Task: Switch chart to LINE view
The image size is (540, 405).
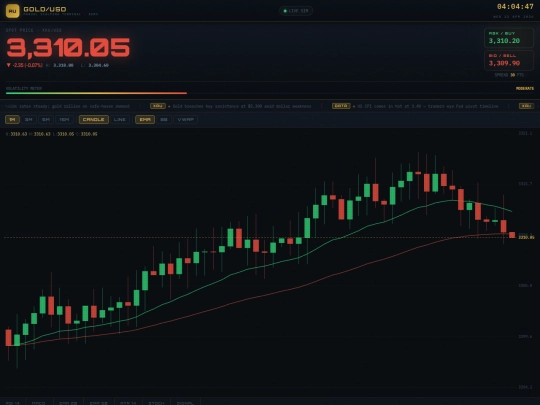Action: 120,120
